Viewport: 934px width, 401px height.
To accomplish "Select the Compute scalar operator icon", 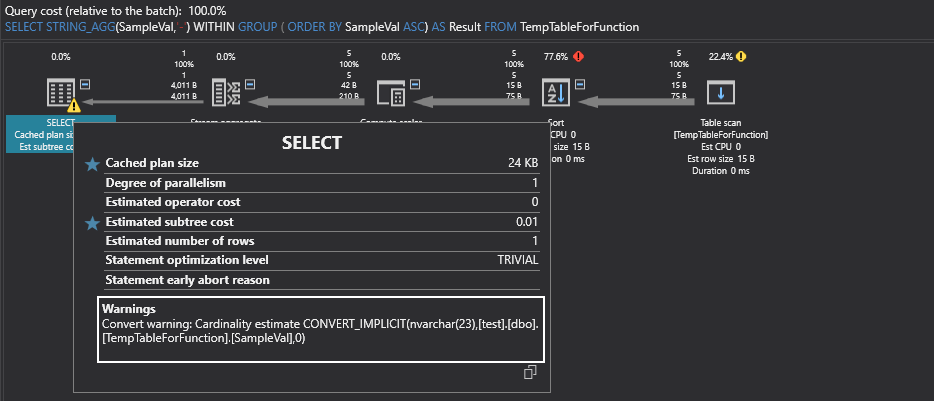I will [x=391, y=95].
